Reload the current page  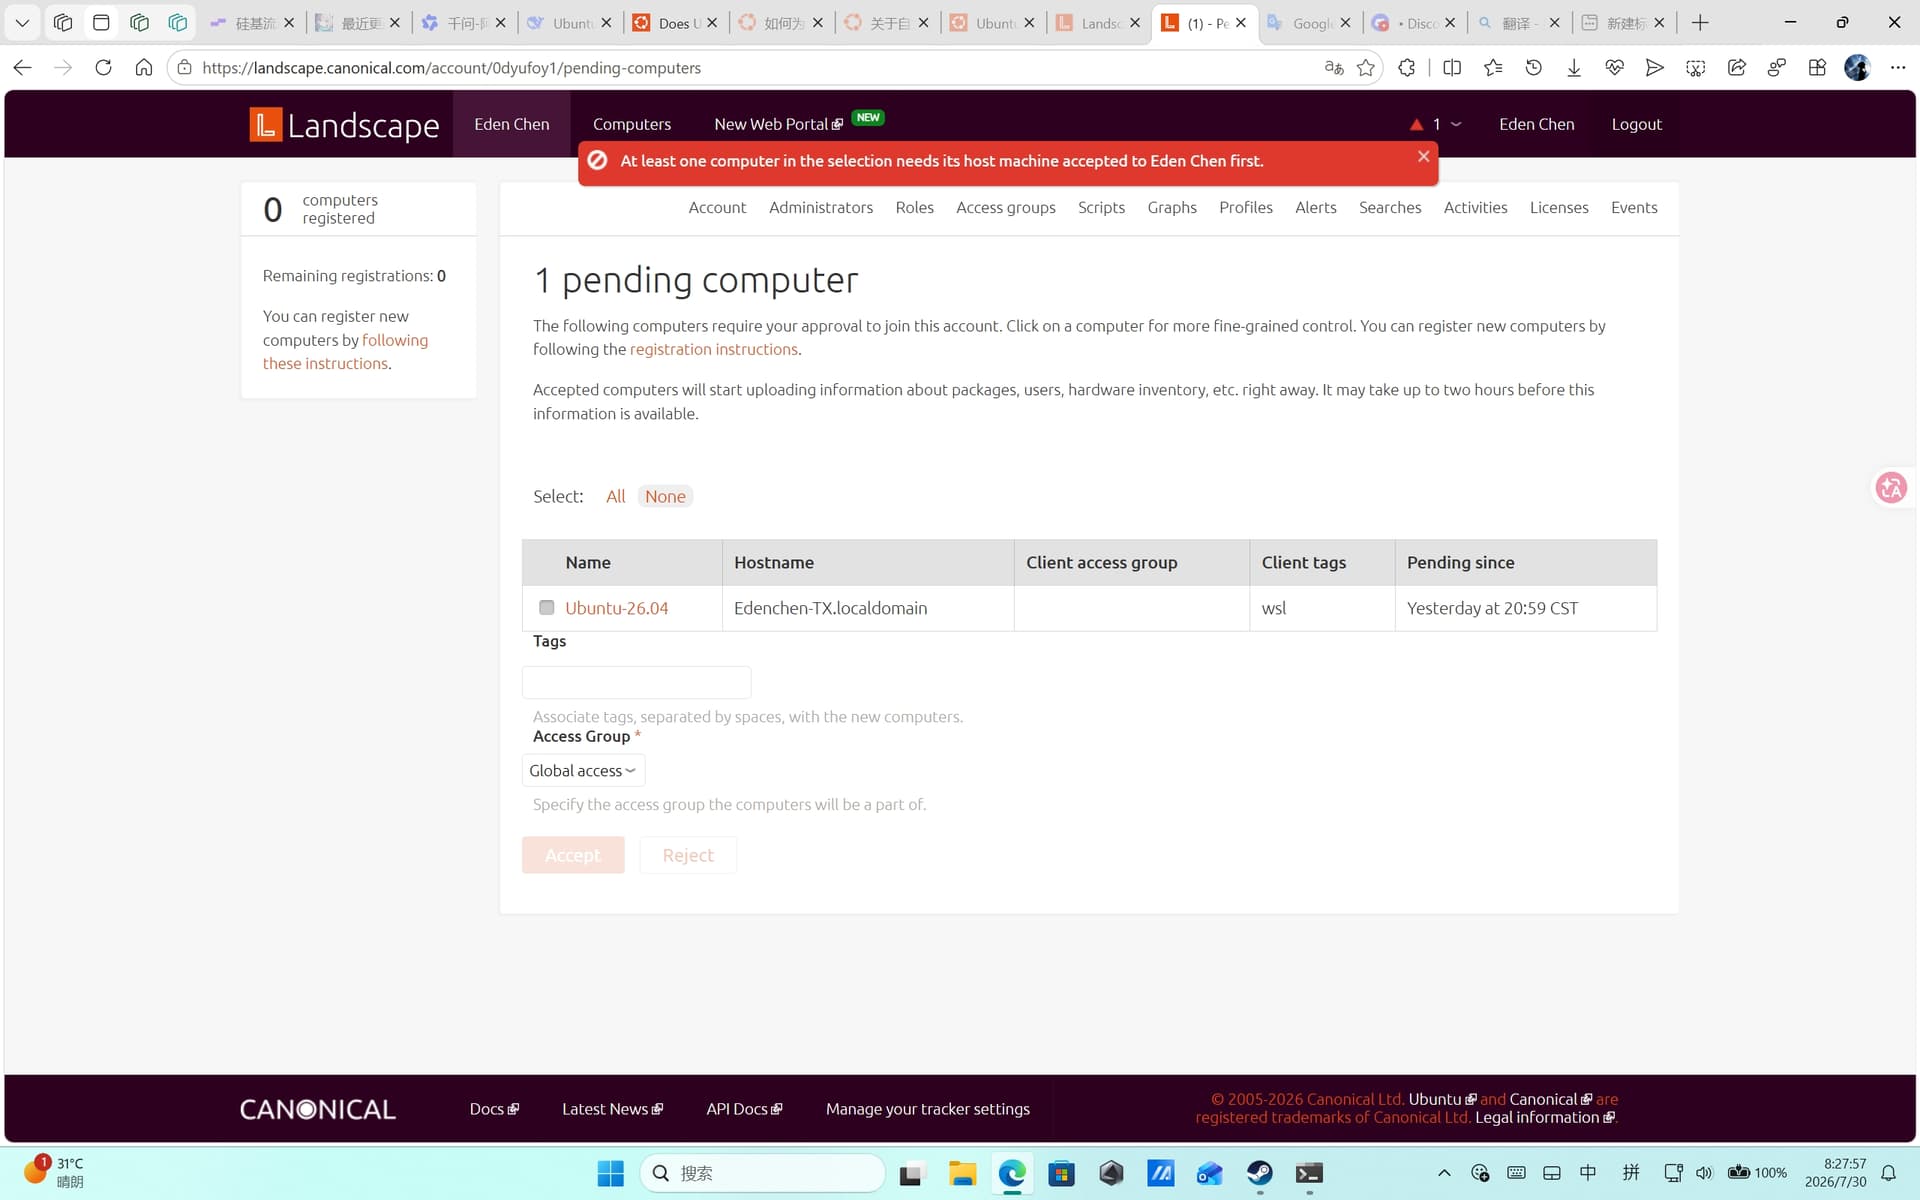point(103,68)
